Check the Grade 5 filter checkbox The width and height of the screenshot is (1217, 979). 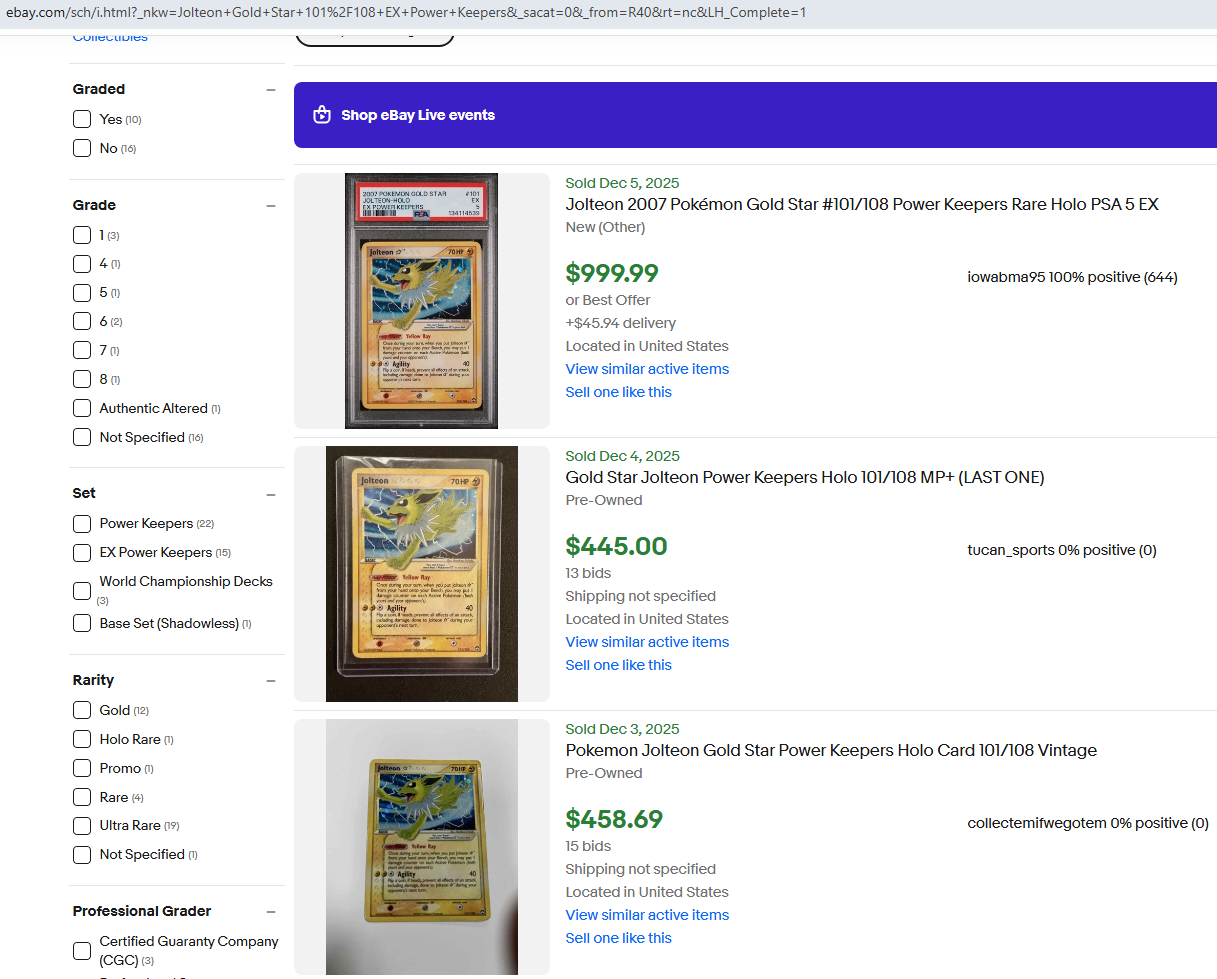pos(81,292)
